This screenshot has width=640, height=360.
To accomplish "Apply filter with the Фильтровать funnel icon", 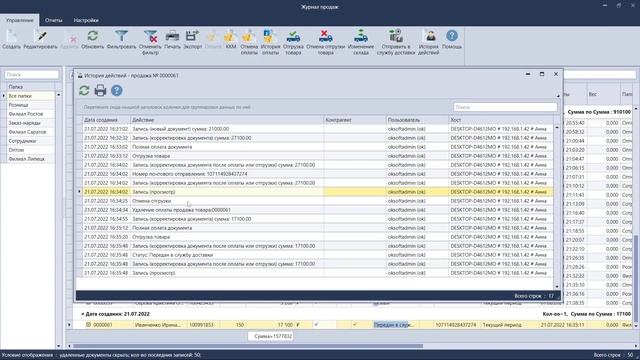I will click(121, 36).
